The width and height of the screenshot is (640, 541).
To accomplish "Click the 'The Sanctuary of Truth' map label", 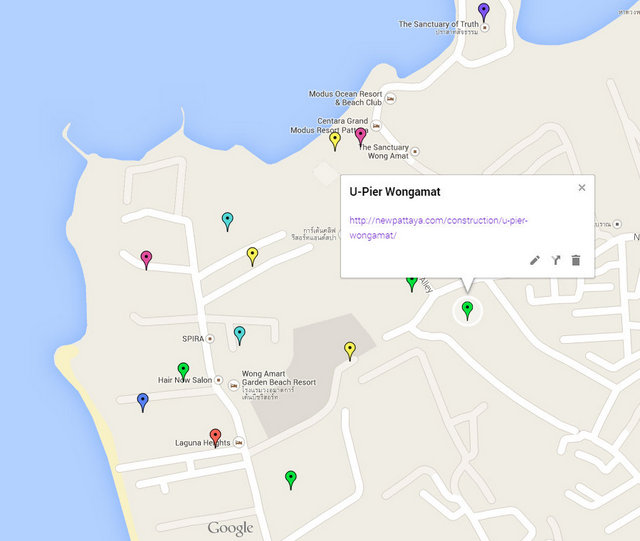I will tap(438, 24).
